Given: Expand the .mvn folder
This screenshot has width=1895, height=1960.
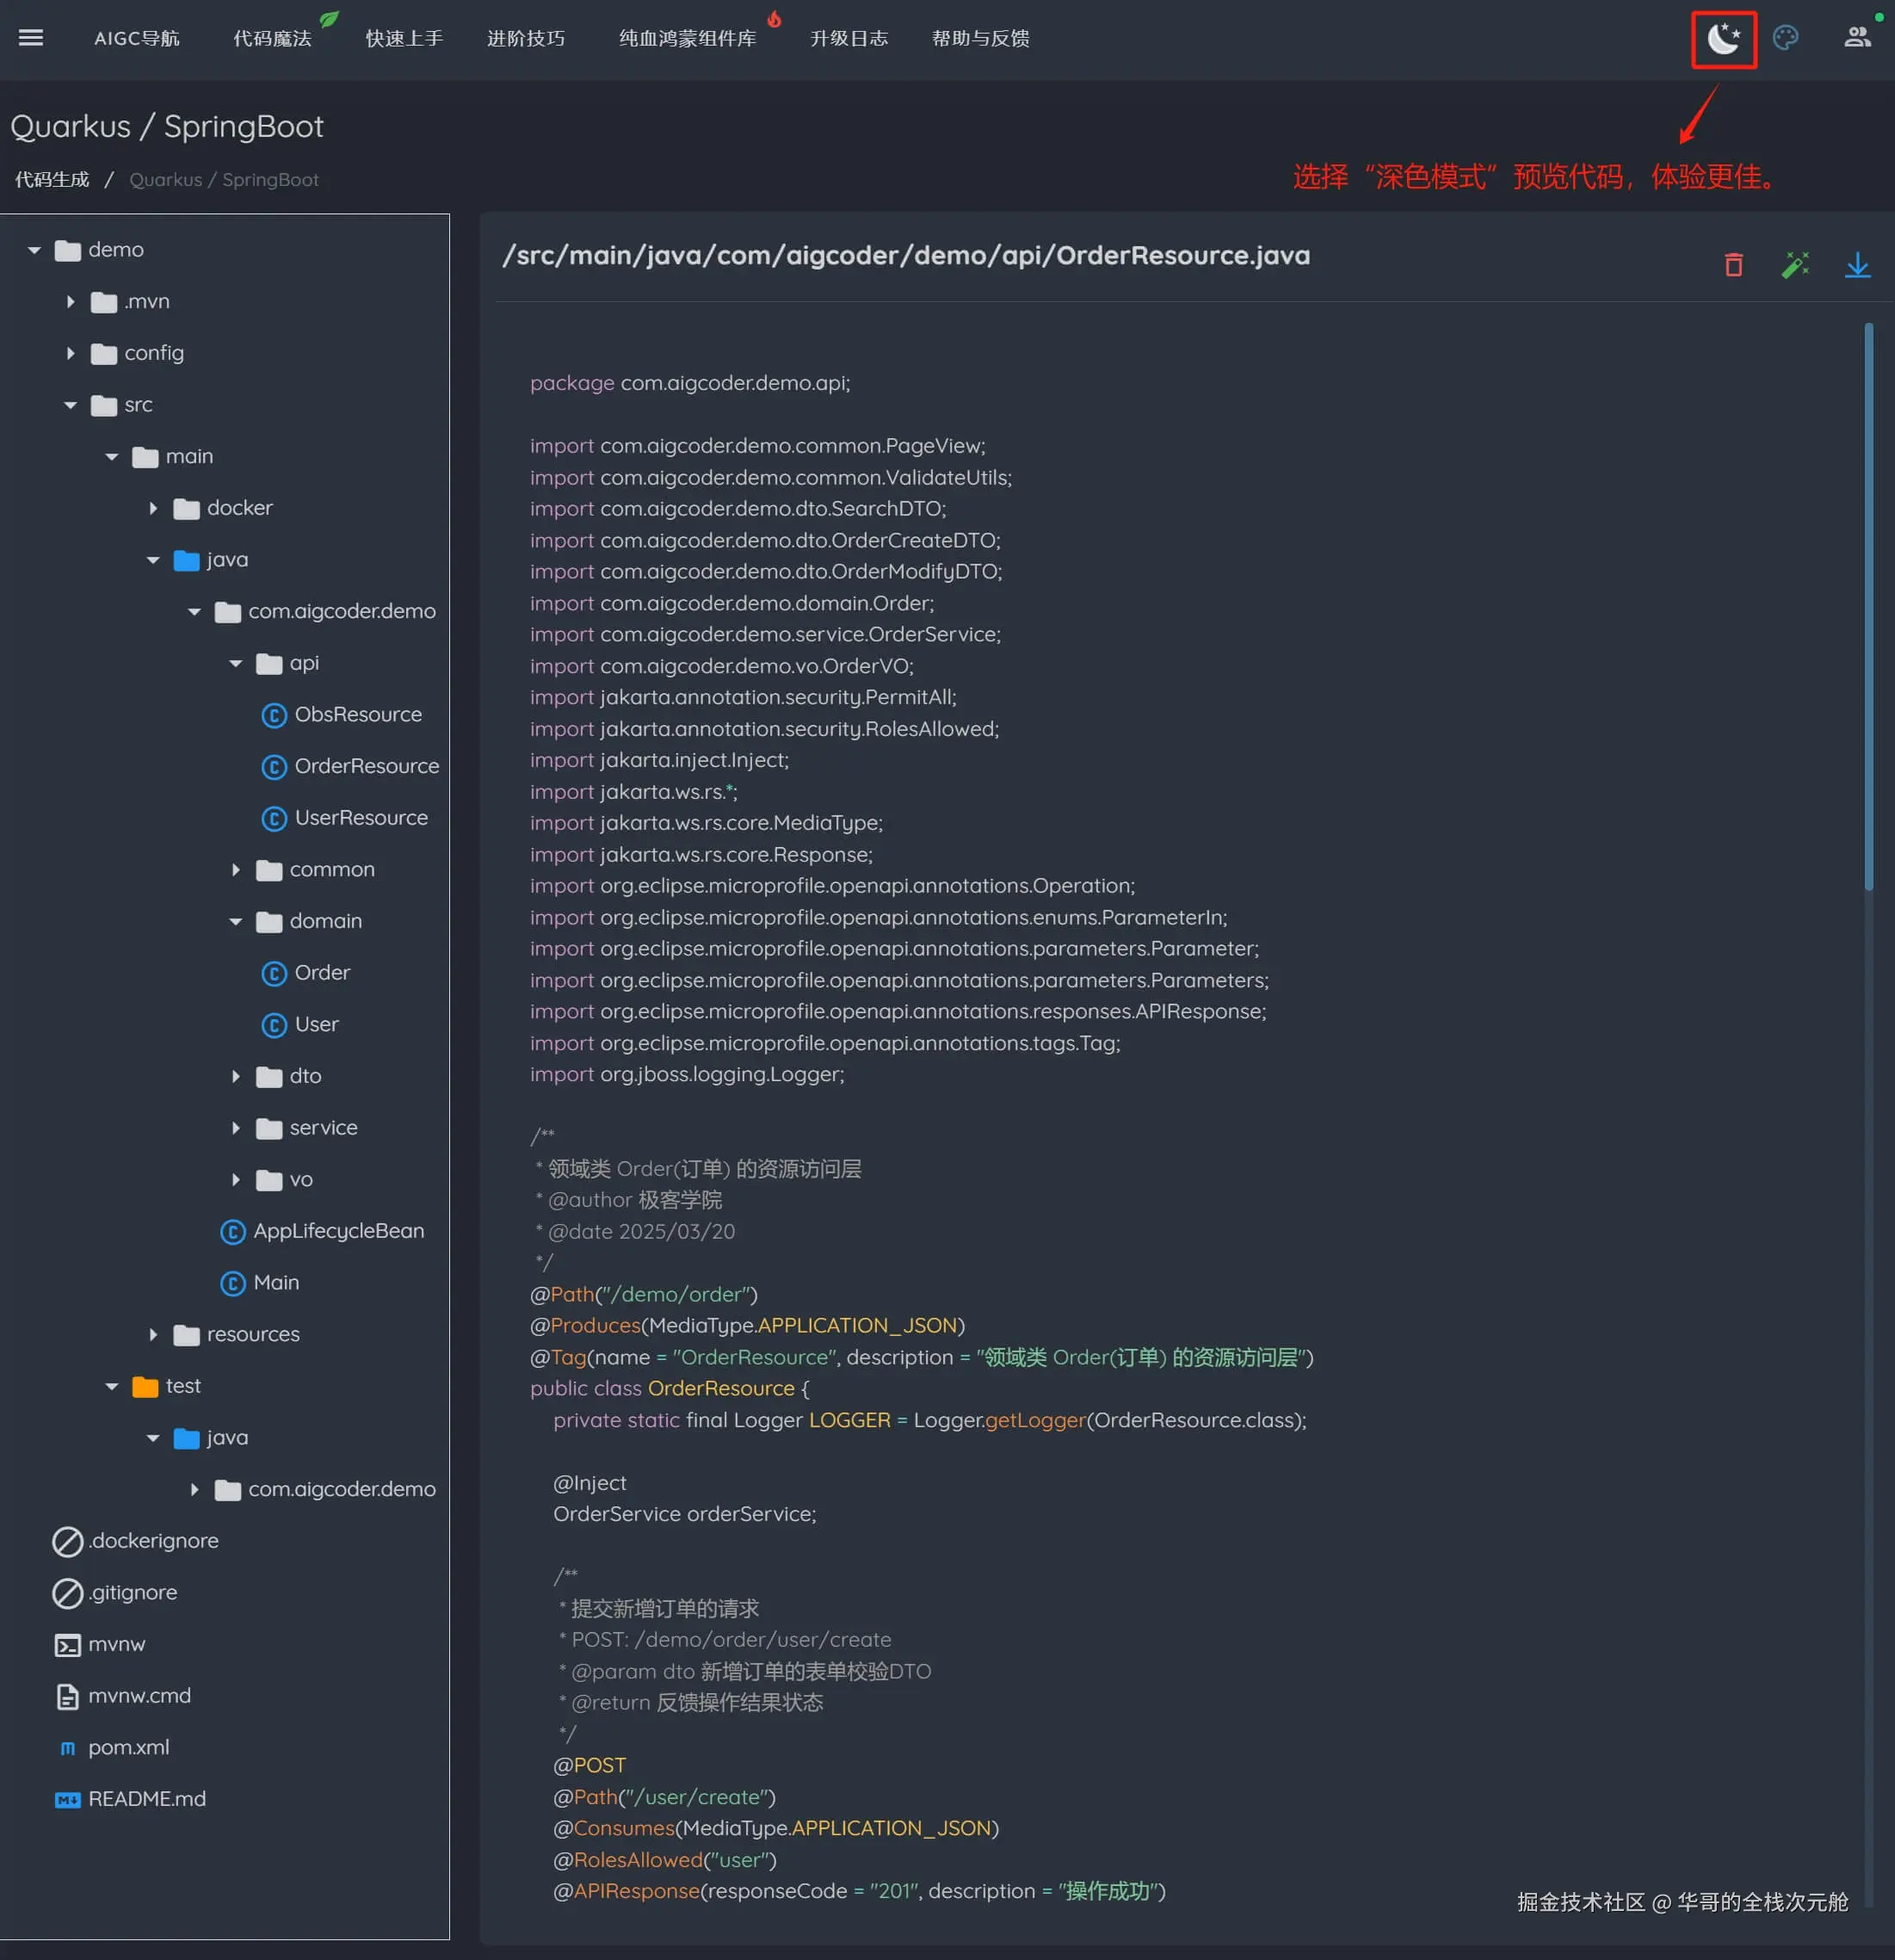Looking at the screenshot, I should [x=70, y=301].
